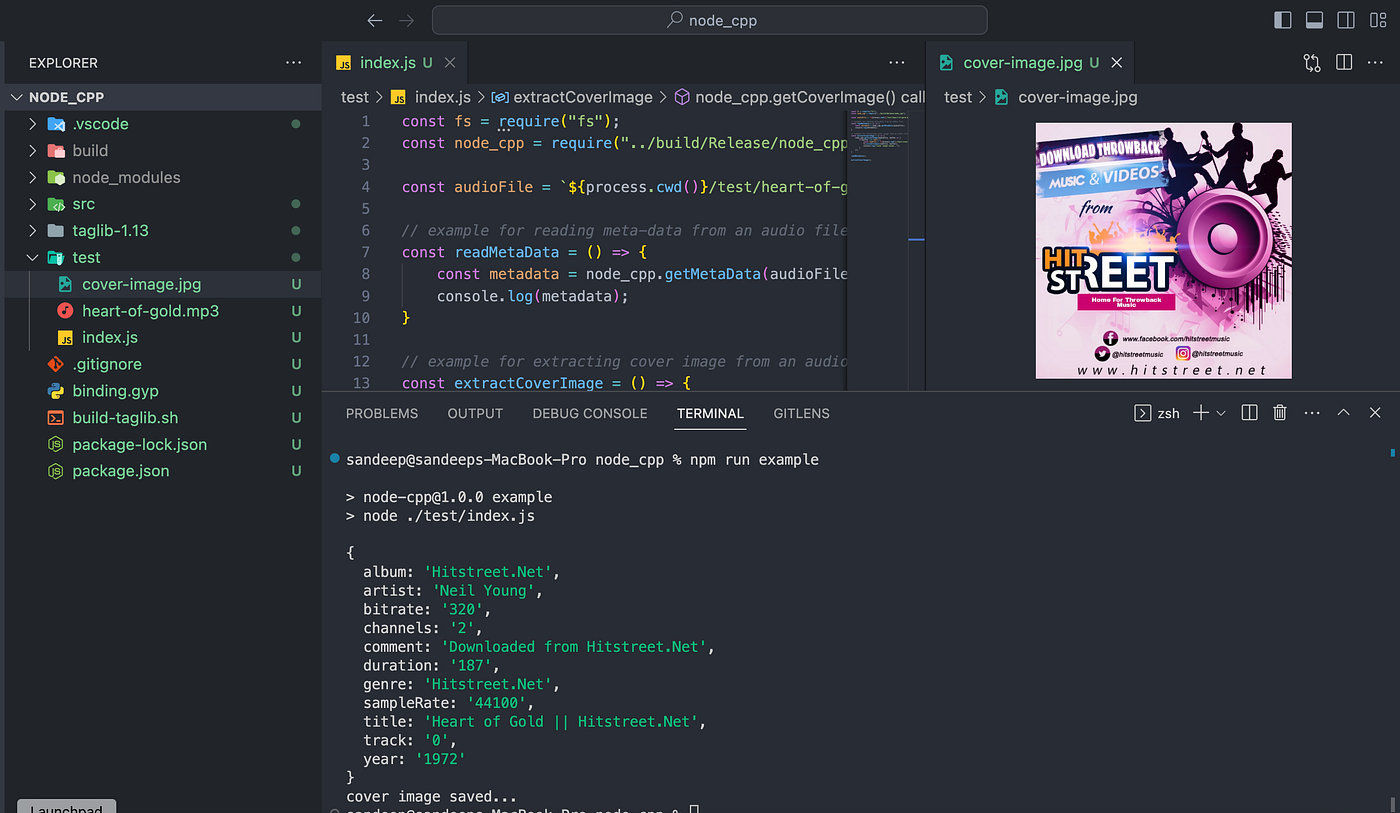The height and width of the screenshot is (813, 1400).
Task: Switch to the PROBLEMS tab
Action: pyautogui.click(x=381, y=413)
